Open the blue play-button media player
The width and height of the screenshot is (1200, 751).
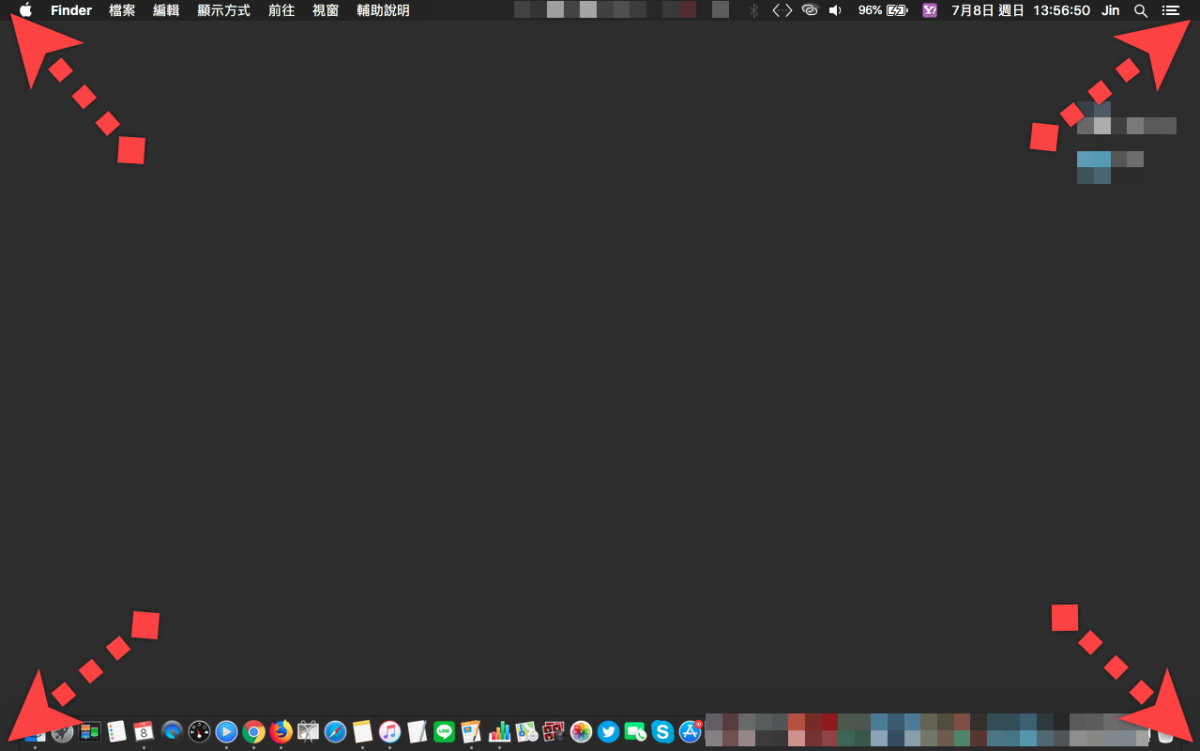(x=226, y=732)
